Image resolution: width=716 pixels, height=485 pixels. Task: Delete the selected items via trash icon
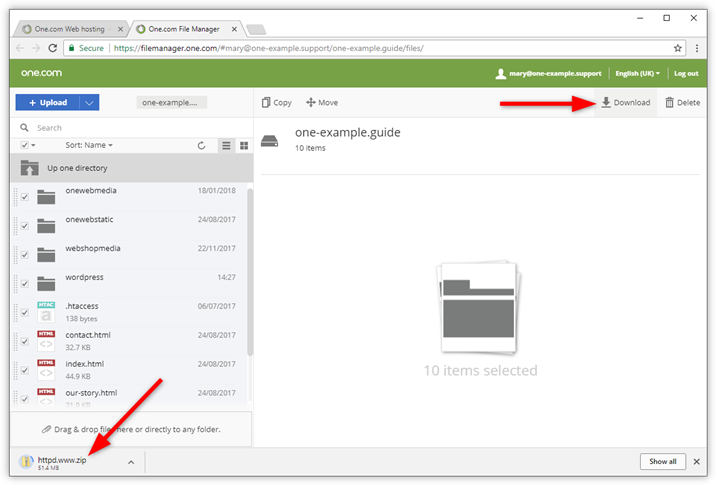(682, 102)
